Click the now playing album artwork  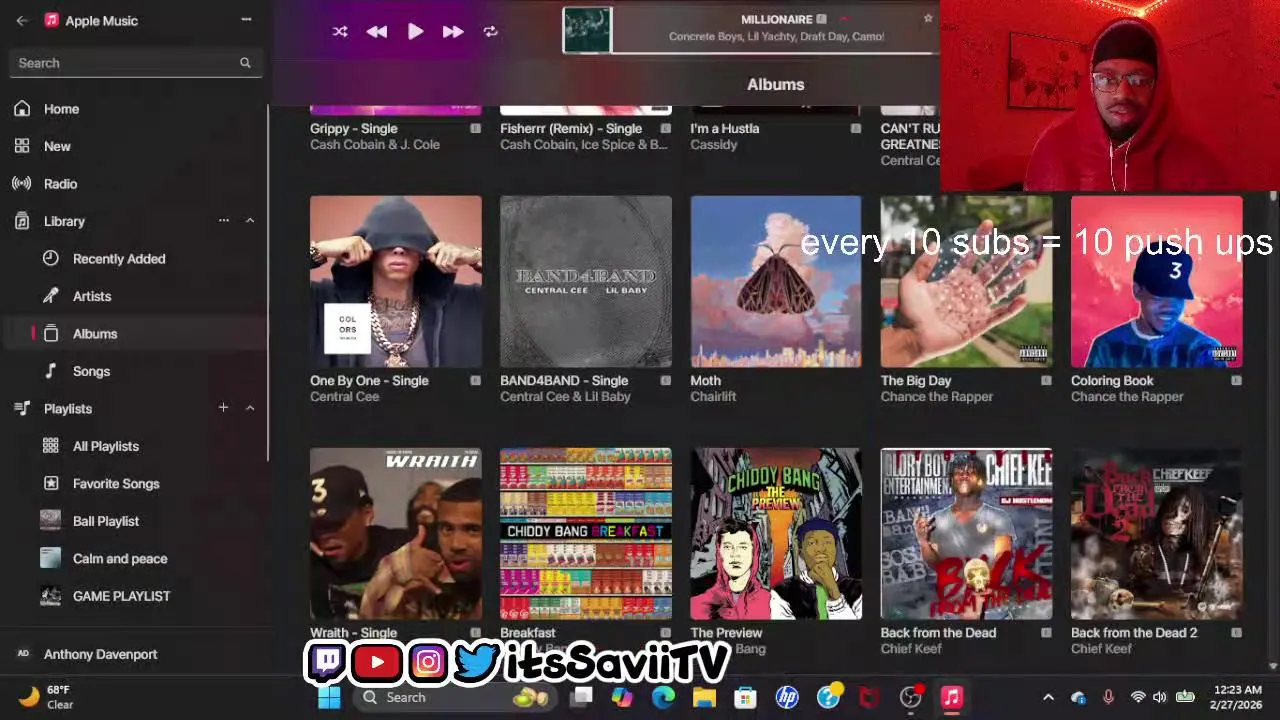pos(587,30)
